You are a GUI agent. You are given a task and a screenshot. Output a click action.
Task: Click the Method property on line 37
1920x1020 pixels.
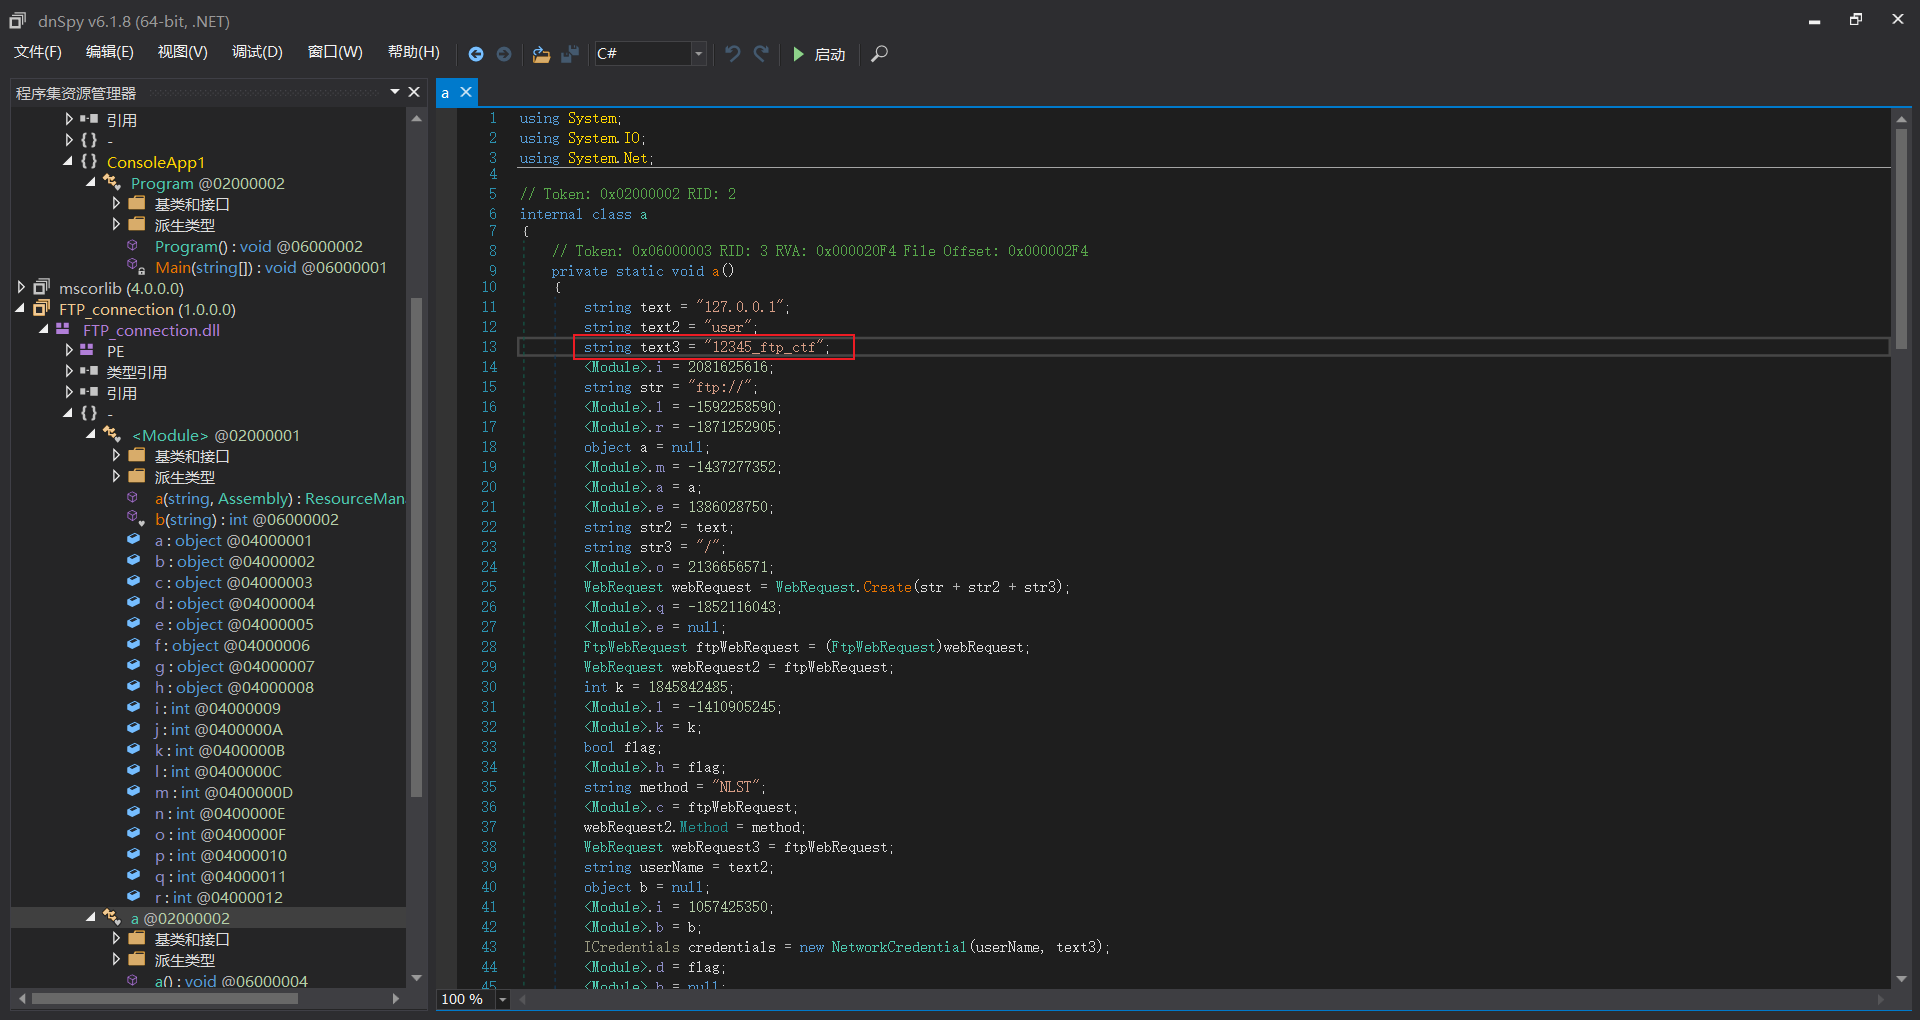point(703,827)
